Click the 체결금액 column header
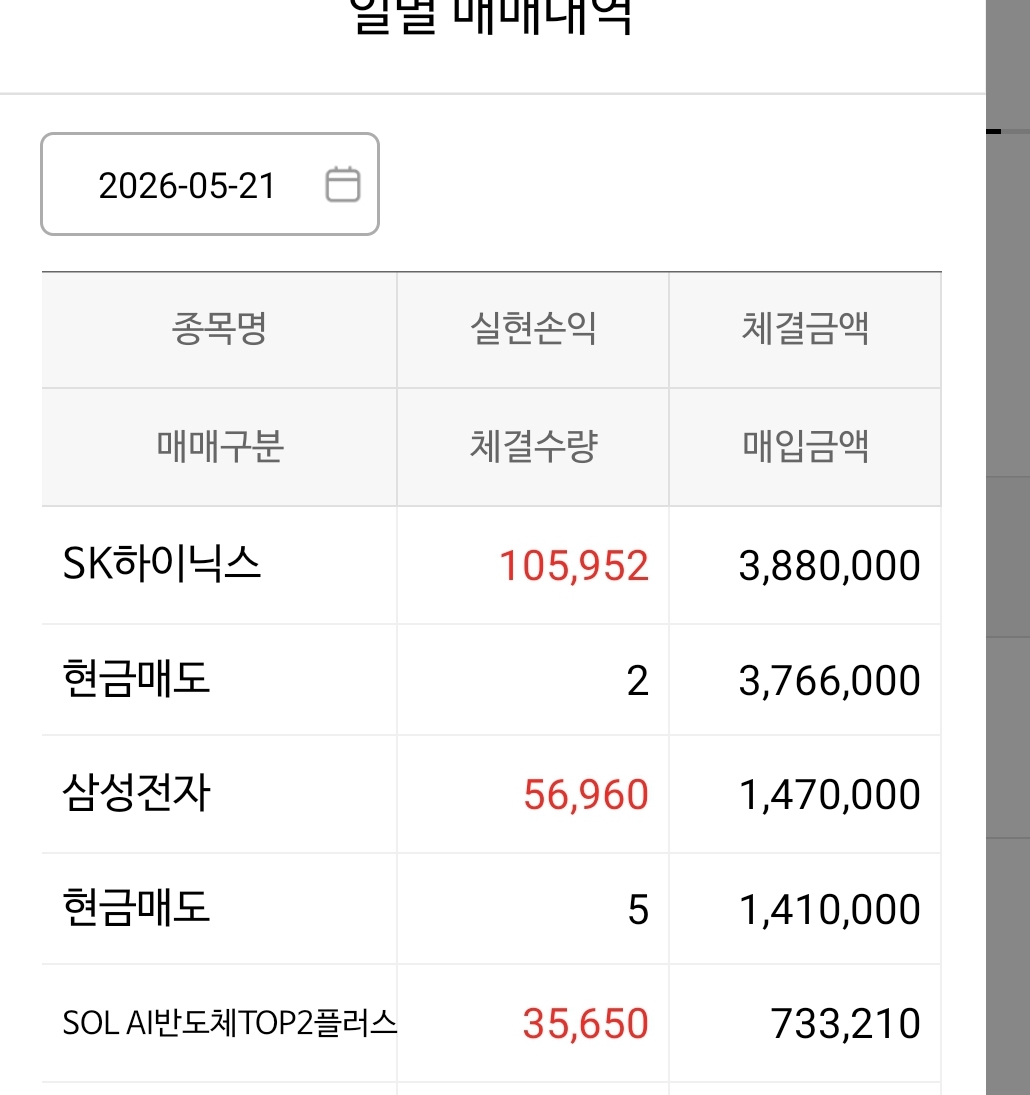This screenshot has height=1095, width=1030. (805, 329)
